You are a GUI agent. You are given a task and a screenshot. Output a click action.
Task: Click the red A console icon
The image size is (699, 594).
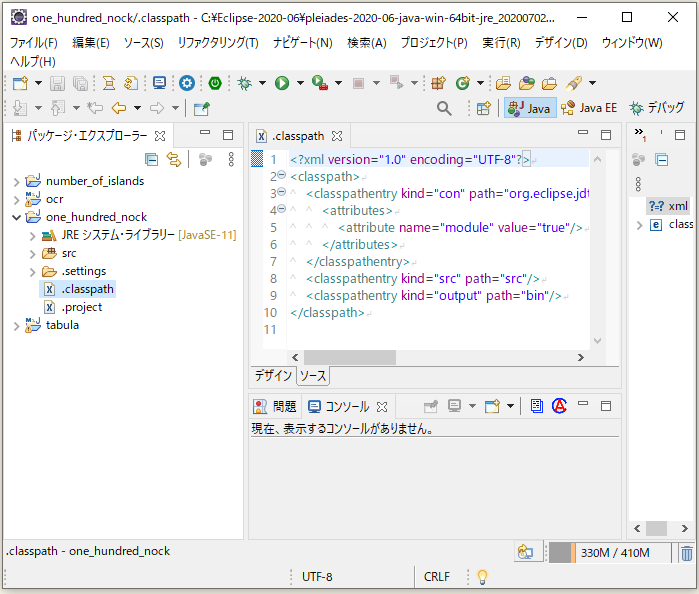point(559,406)
